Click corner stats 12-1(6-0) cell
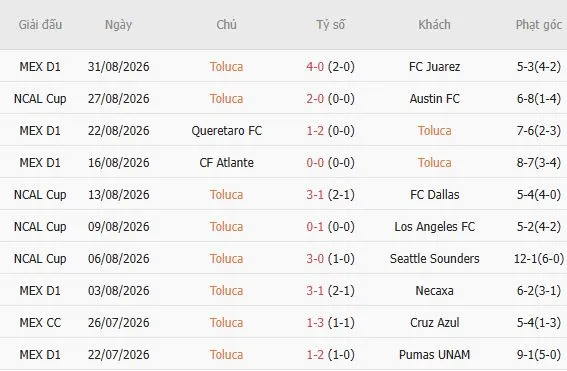 click(x=539, y=259)
